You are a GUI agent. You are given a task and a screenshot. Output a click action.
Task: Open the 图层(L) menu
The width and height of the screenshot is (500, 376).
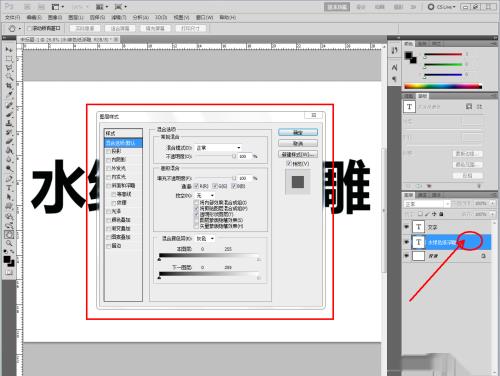click(76, 17)
